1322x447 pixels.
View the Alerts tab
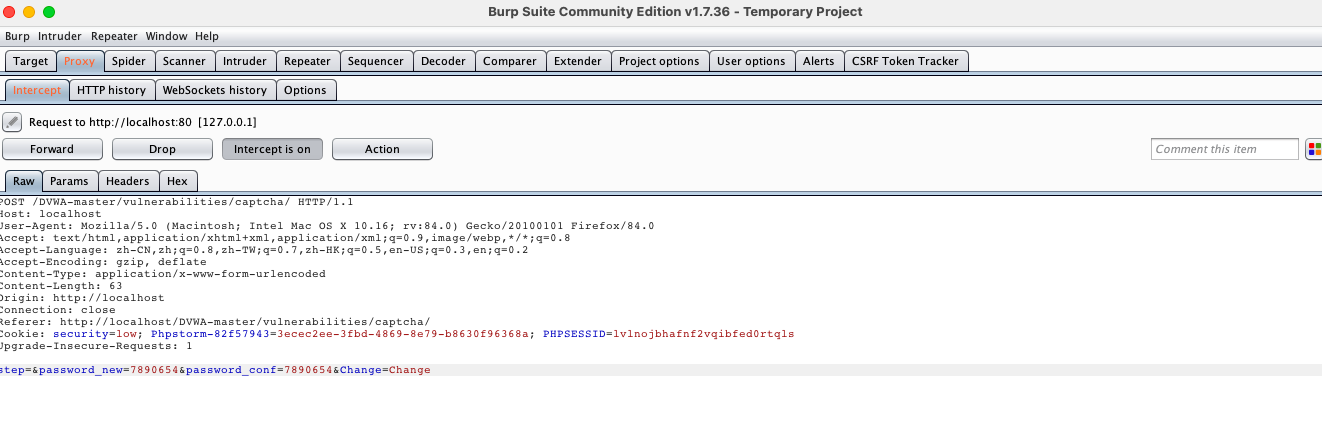[819, 61]
